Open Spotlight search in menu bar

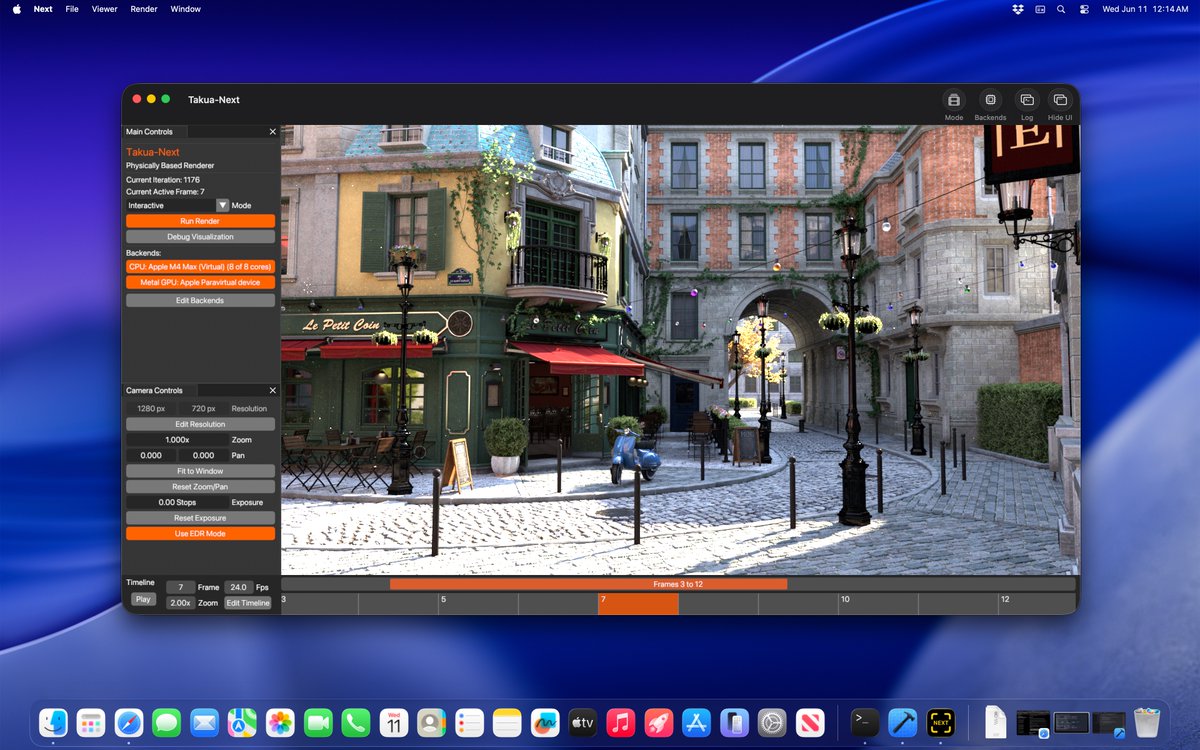[1061, 9]
